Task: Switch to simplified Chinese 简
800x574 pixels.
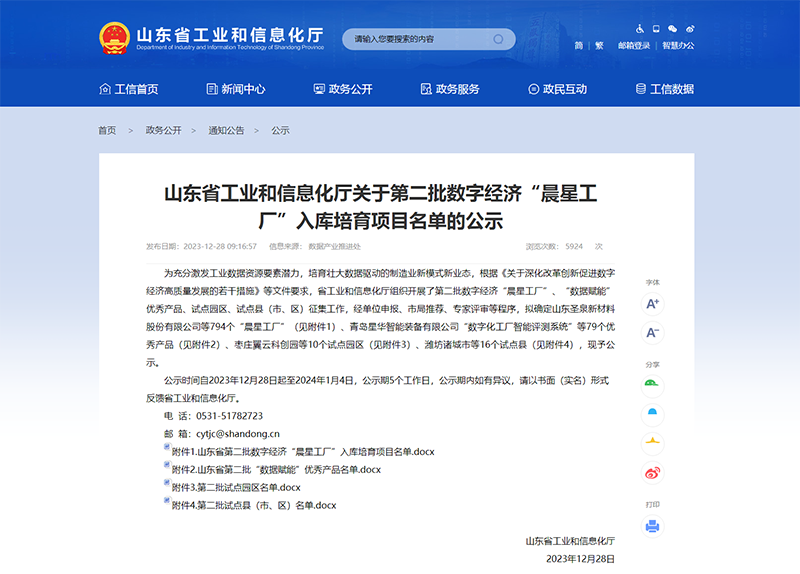Action: click(x=579, y=46)
